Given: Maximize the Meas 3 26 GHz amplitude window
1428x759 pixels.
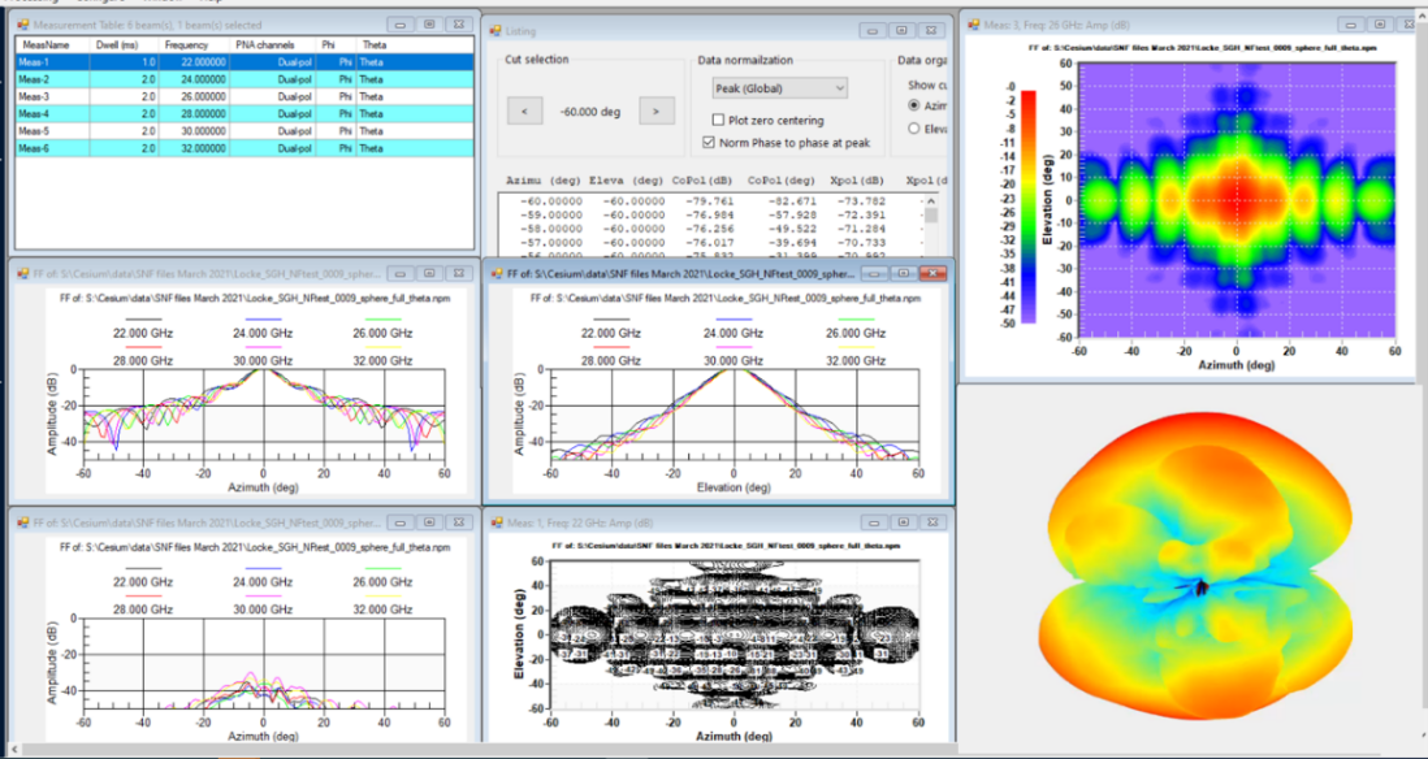Looking at the screenshot, I should (1379, 23).
